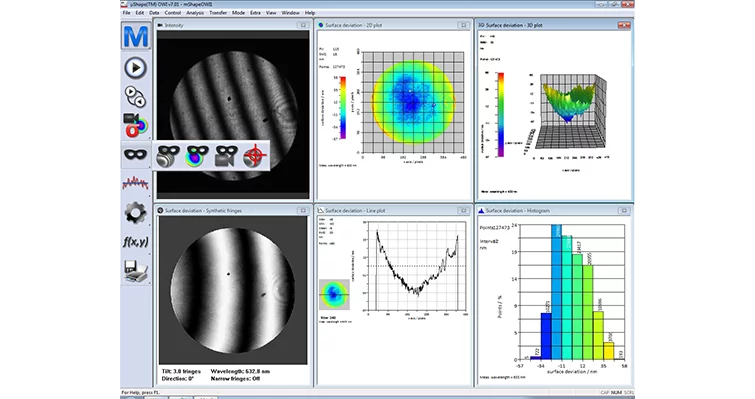
Task: Open the Data menu
Action: (x=154, y=13)
